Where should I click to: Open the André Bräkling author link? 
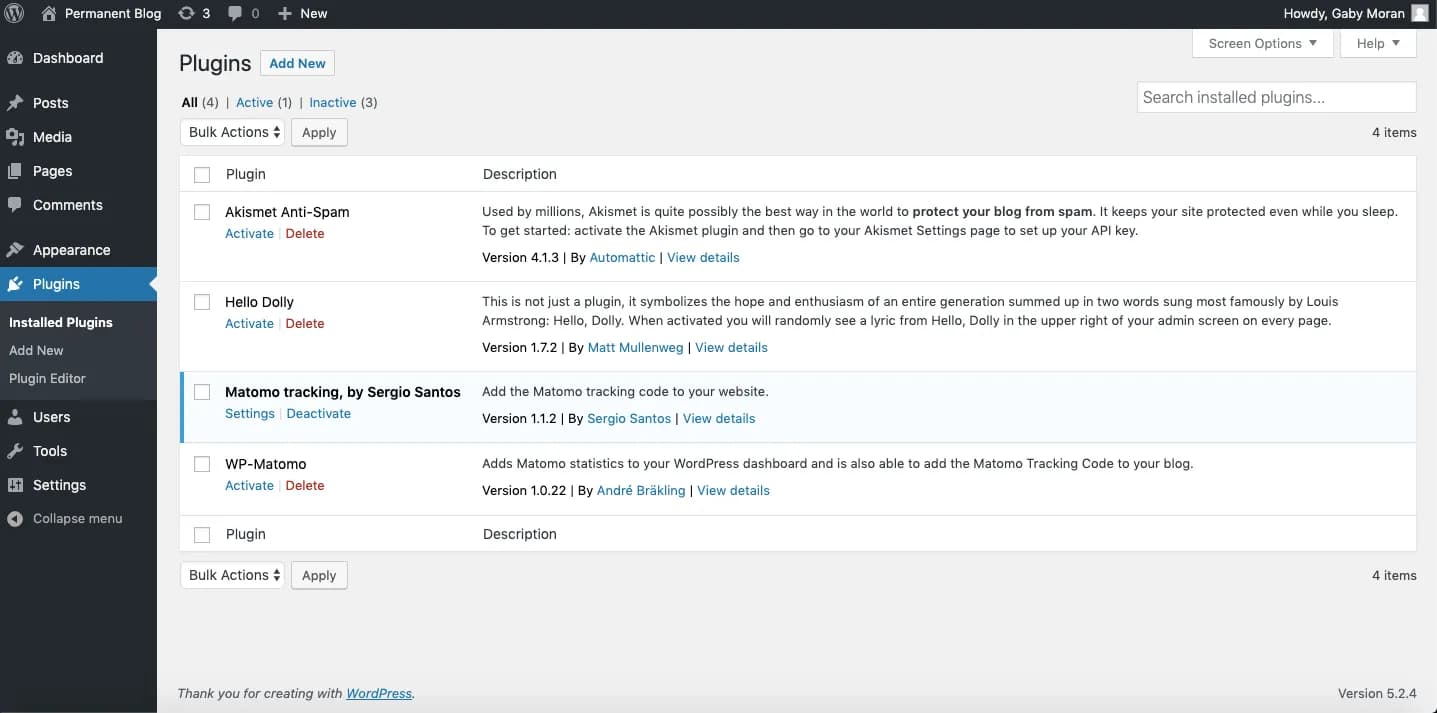click(641, 490)
